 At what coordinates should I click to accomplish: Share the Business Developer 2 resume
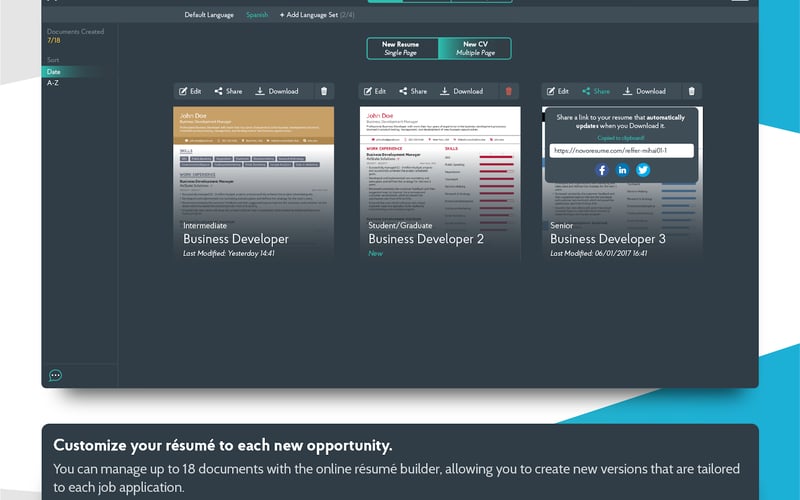[413, 91]
